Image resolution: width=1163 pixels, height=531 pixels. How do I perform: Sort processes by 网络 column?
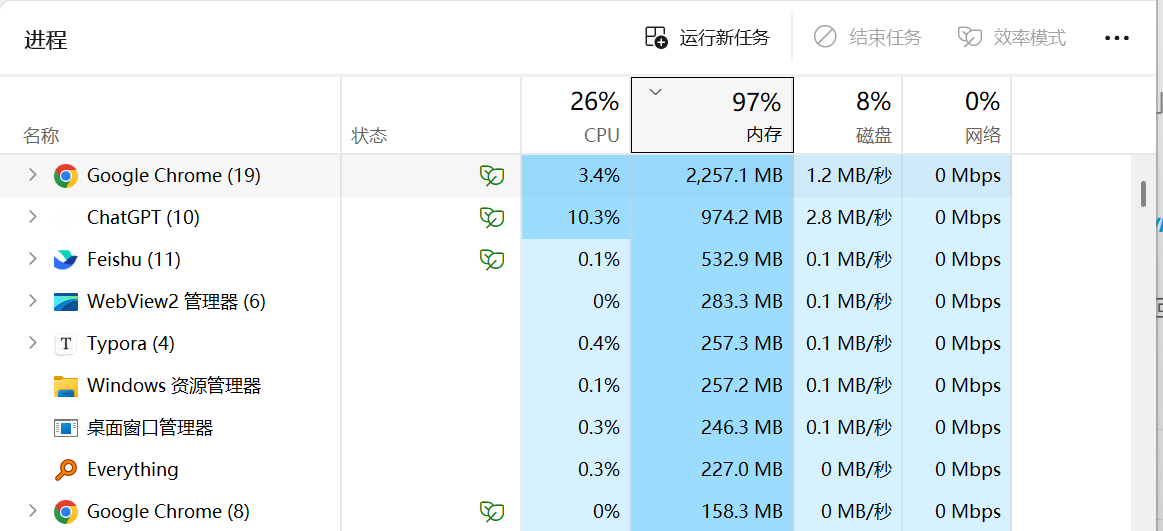tap(957, 116)
